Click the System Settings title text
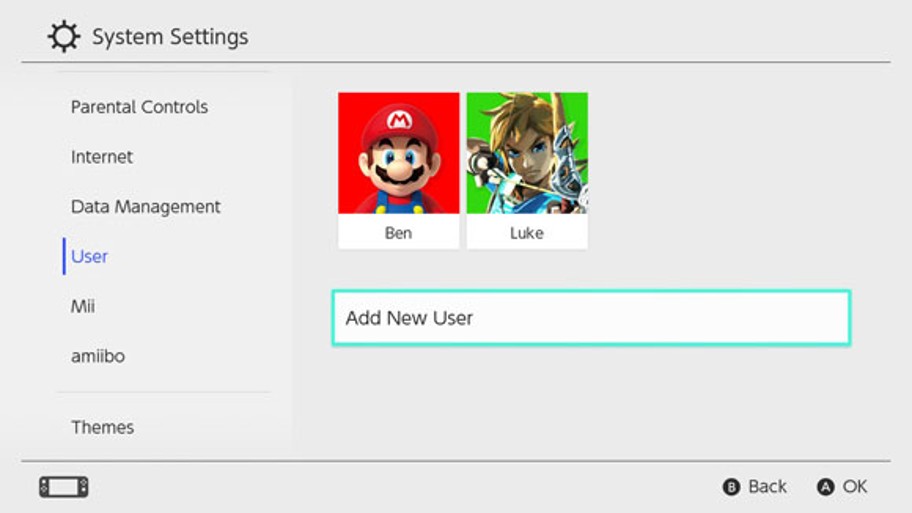Image resolution: width=912 pixels, height=513 pixels. pyautogui.click(x=170, y=38)
